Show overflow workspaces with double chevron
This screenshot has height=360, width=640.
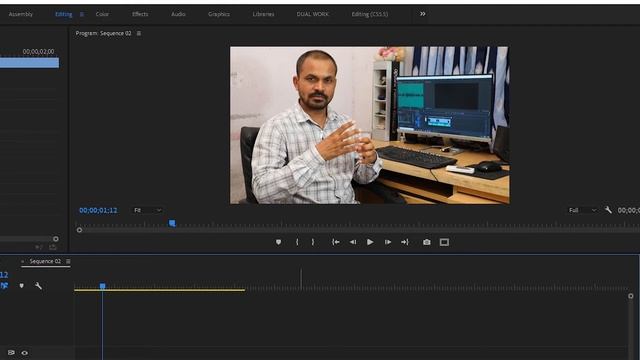[422, 14]
